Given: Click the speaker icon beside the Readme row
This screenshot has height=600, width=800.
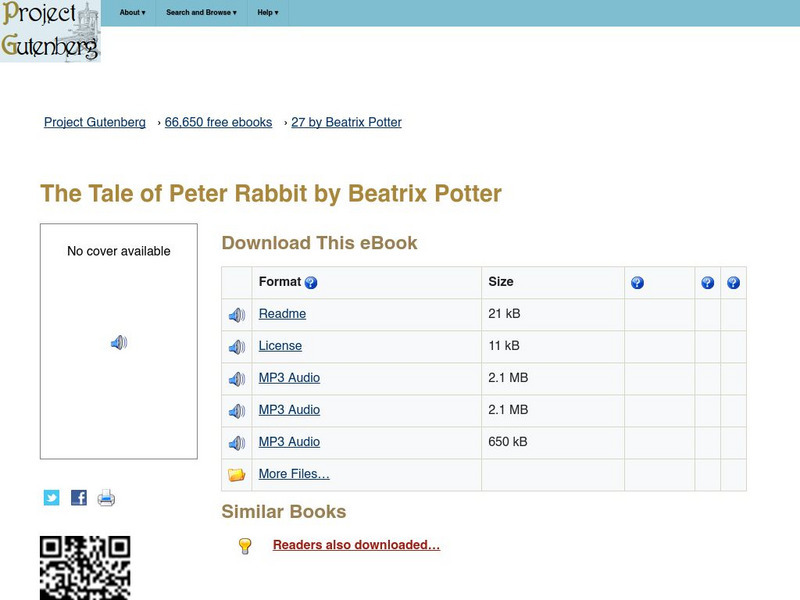Looking at the screenshot, I should [x=237, y=314].
